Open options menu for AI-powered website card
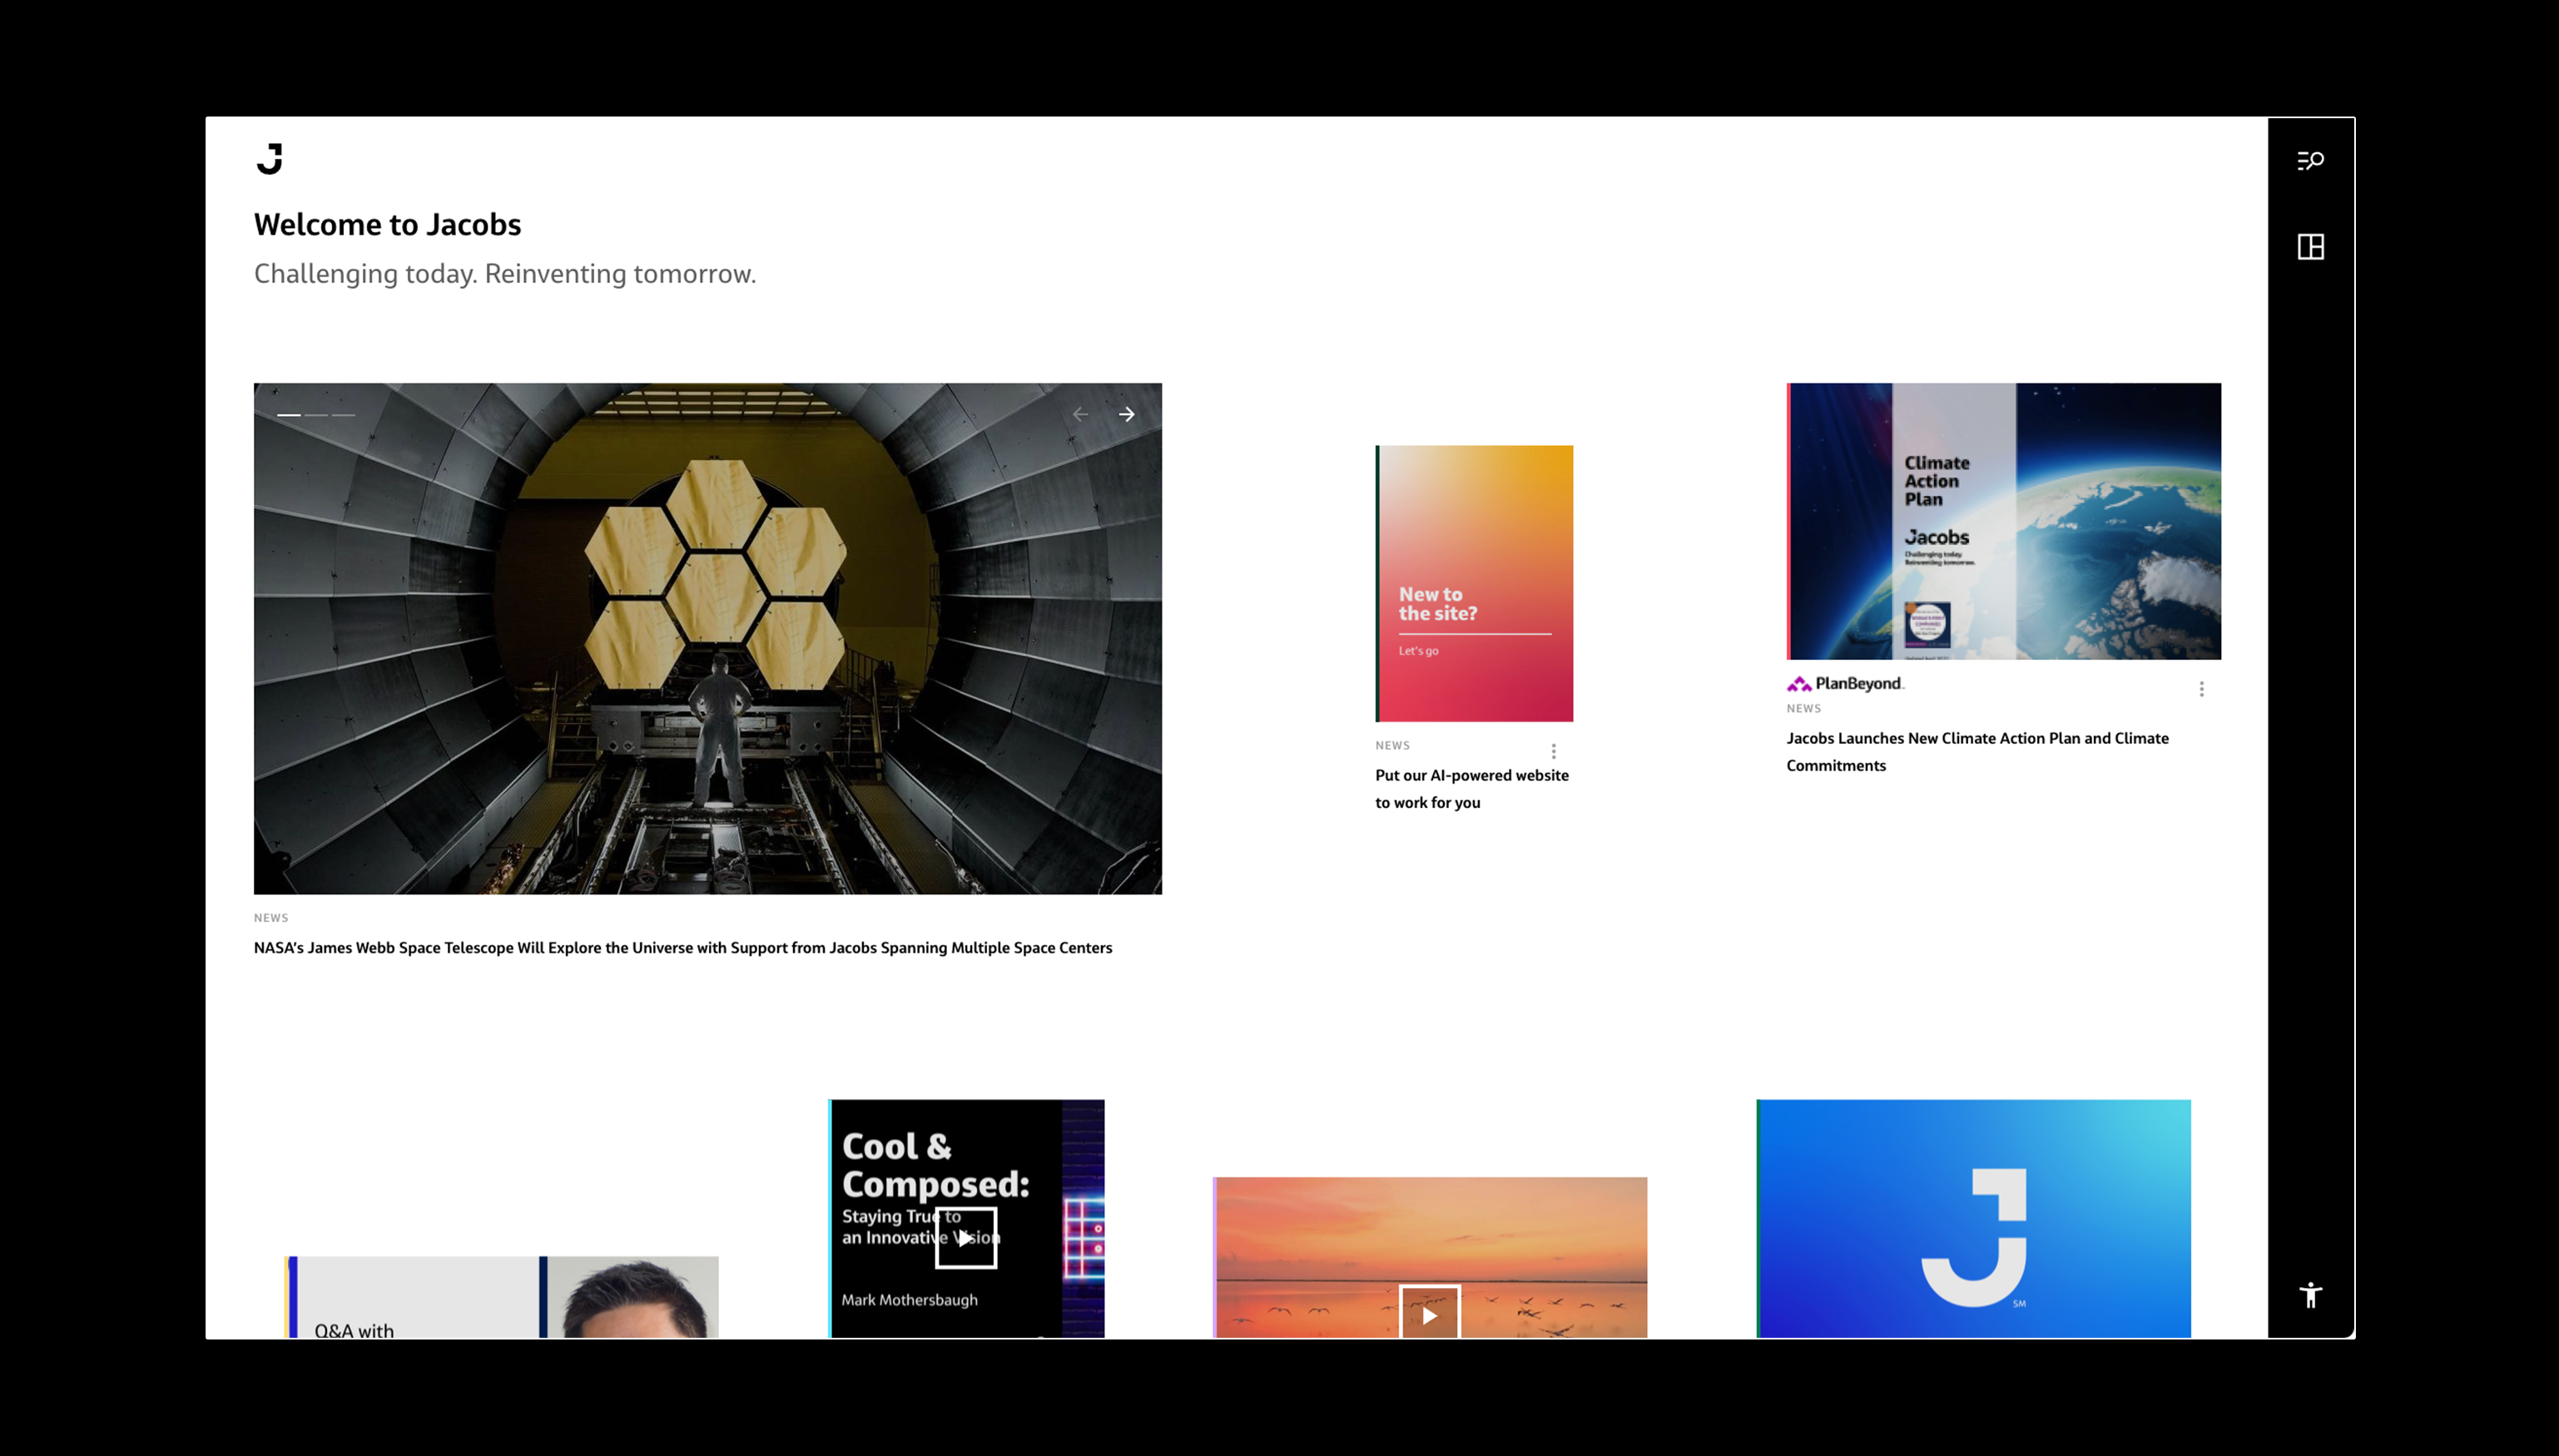2559x1456 pixels. tap(1553, 751)
